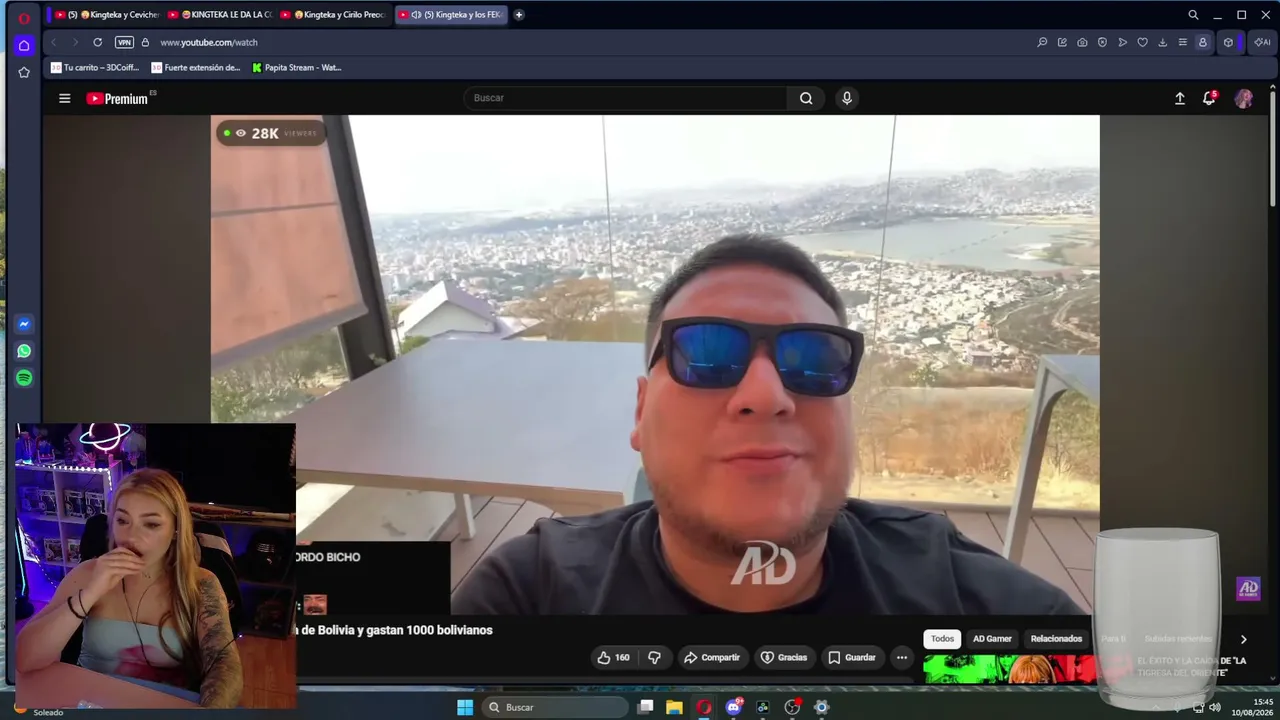Add page to favorites with heart icon

[1142, 42]
